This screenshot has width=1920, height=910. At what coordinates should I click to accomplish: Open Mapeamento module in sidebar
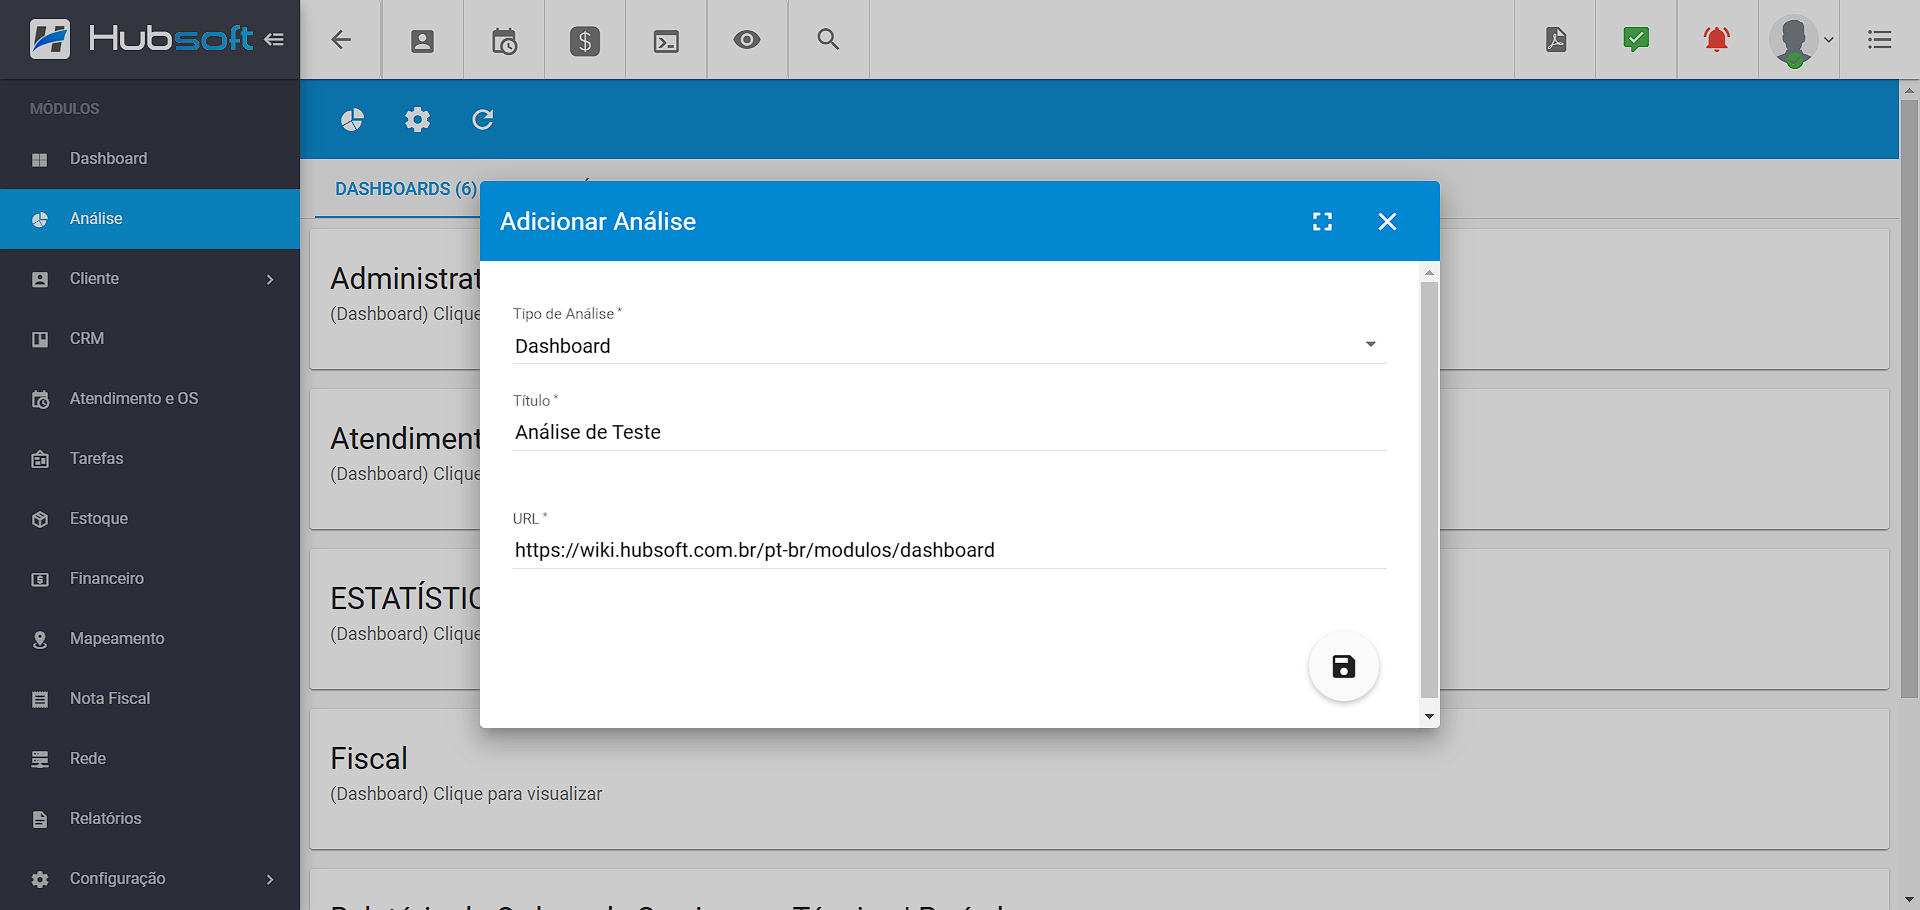[150, 639]
